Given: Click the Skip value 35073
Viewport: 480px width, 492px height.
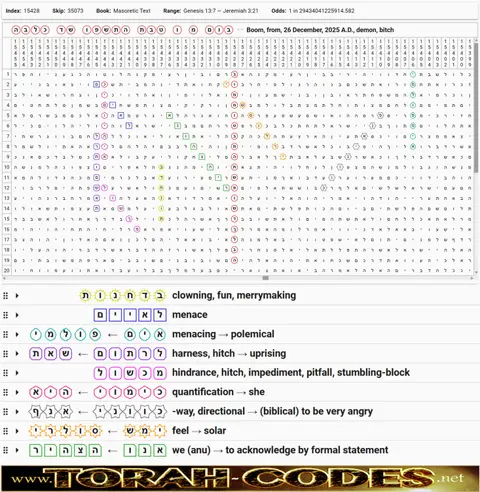Looking at the screenshot, I should tap(75, 11).
